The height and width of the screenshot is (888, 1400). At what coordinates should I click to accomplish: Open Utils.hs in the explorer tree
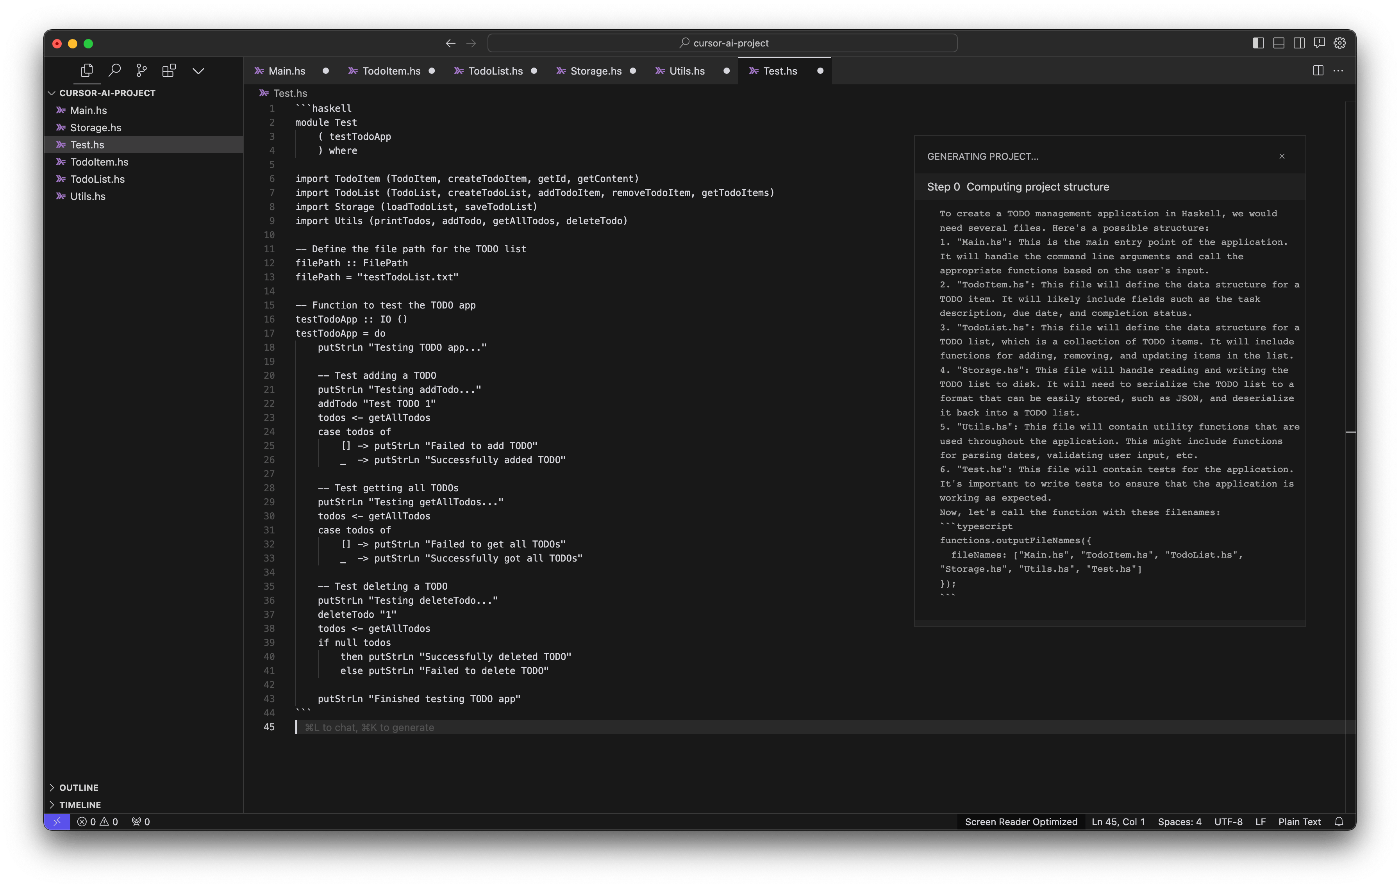pos(143,196)
